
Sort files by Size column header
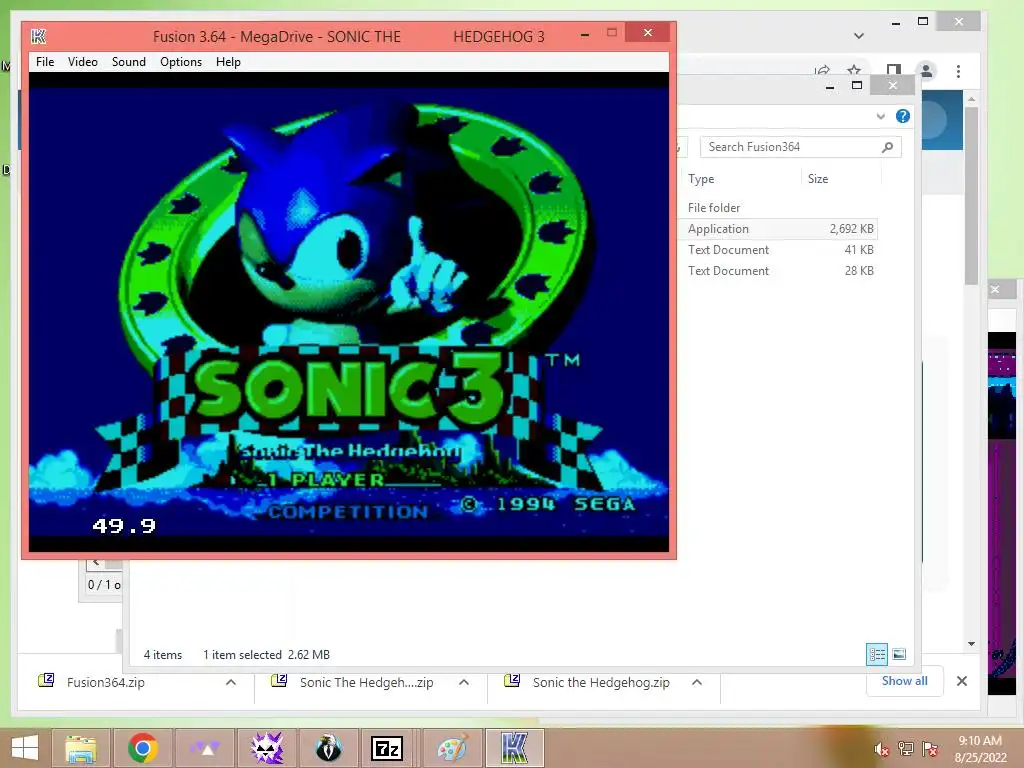[x=818, y=179]
